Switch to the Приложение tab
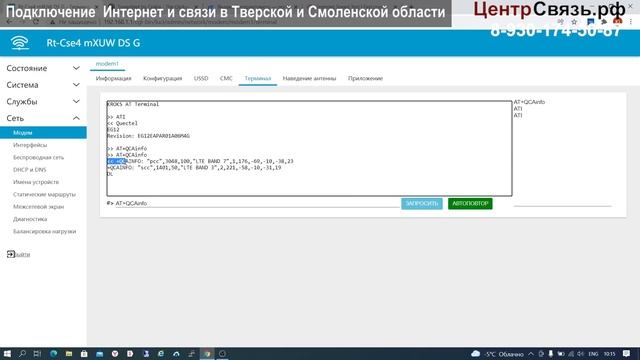 [365, 78]
